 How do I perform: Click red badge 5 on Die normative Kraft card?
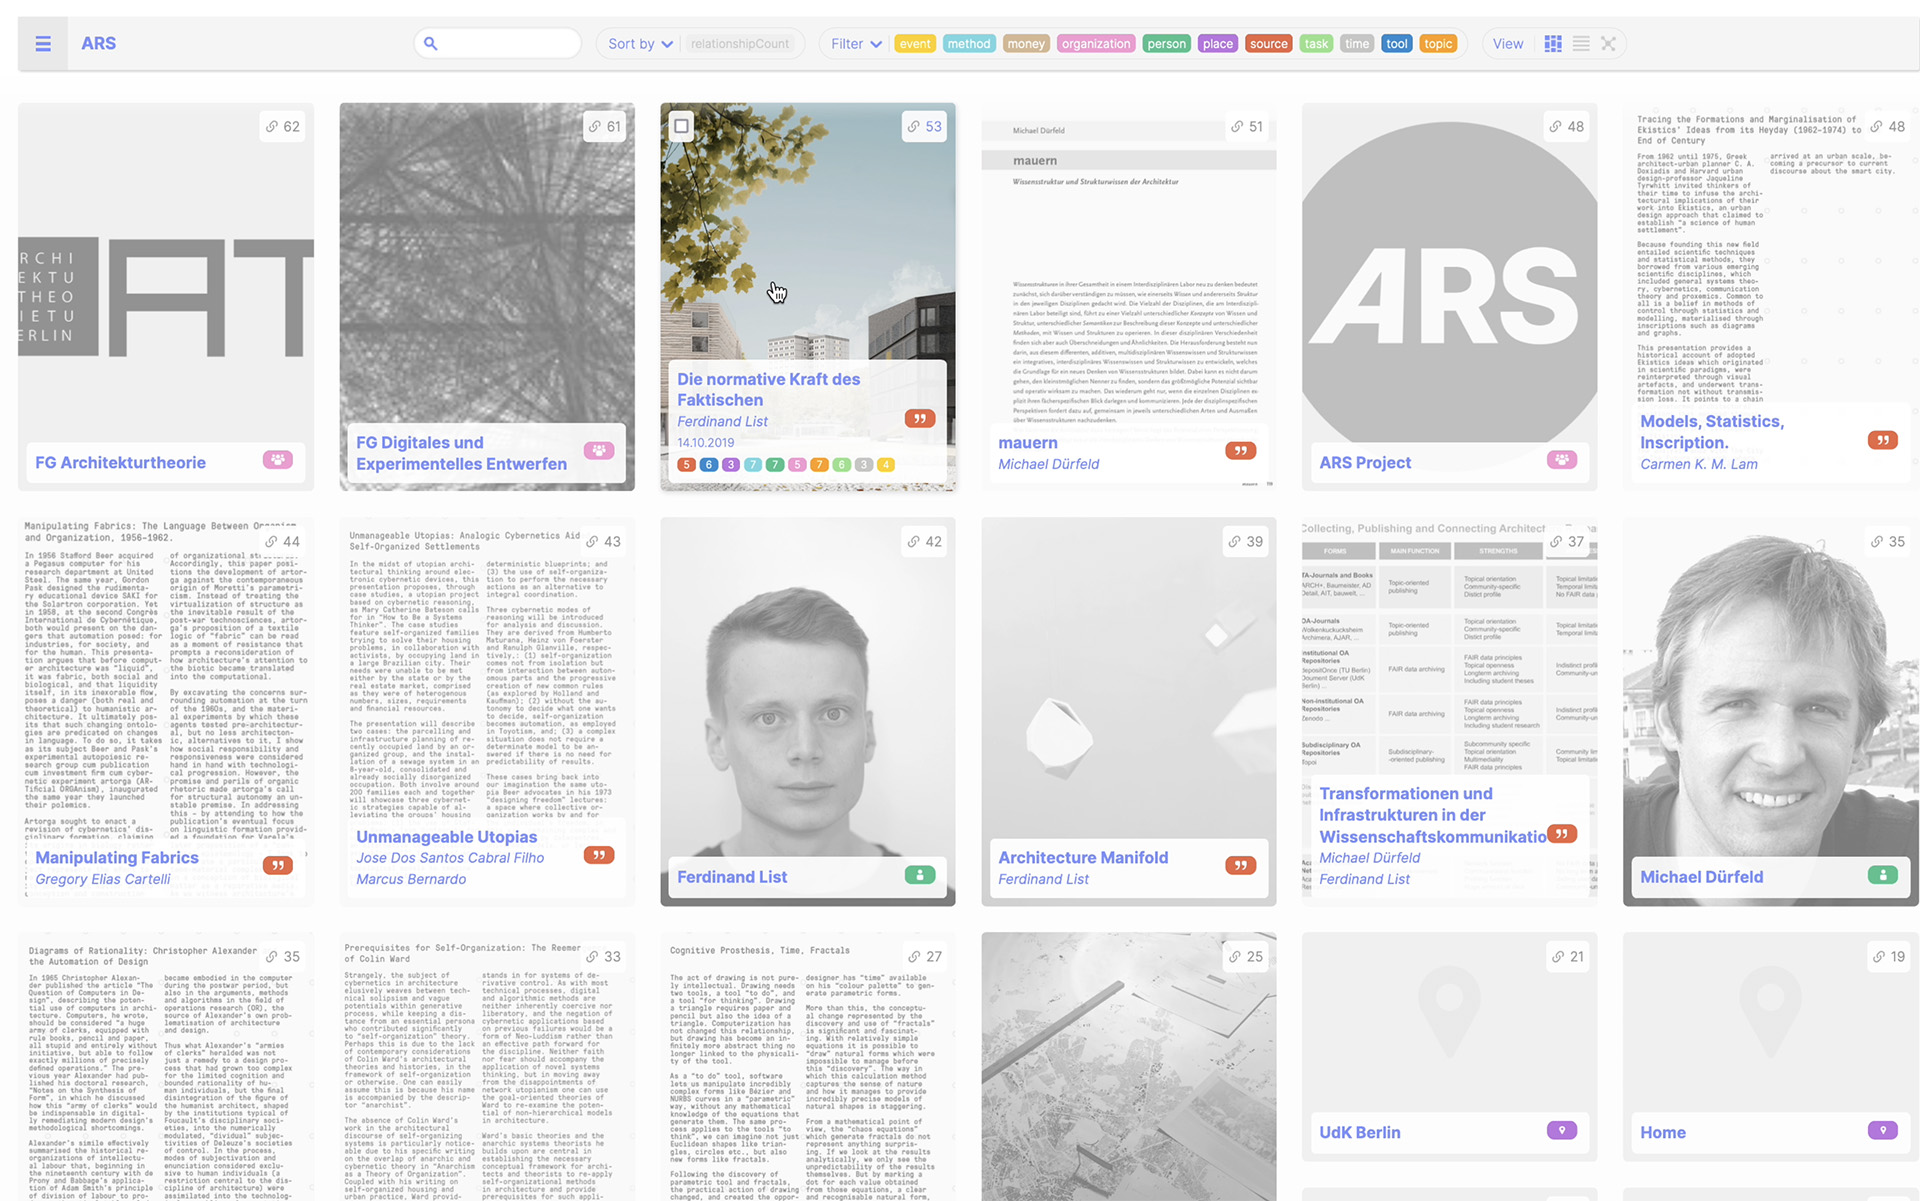tap(686, 464)
